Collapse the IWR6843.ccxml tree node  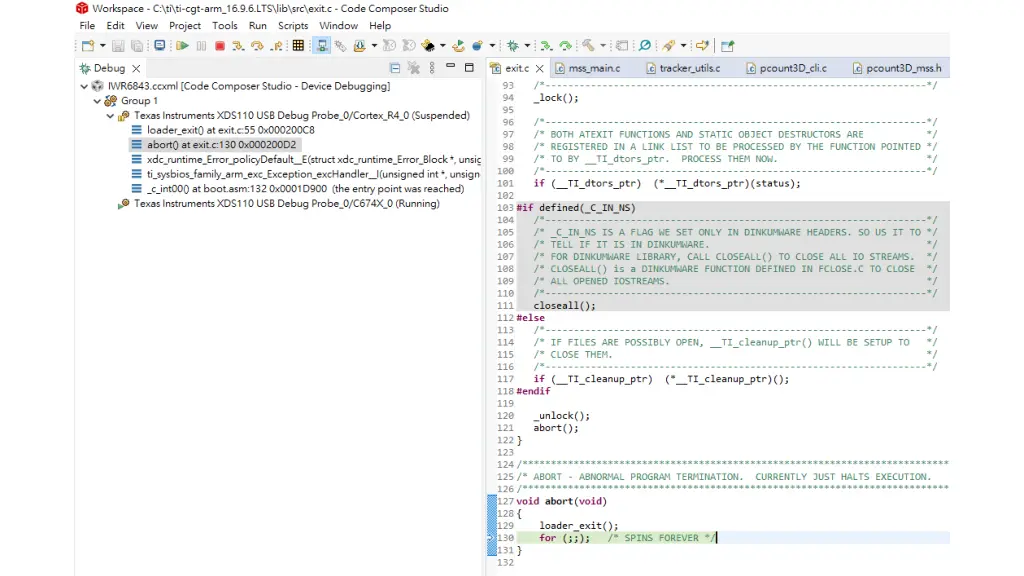coord(84,86)
